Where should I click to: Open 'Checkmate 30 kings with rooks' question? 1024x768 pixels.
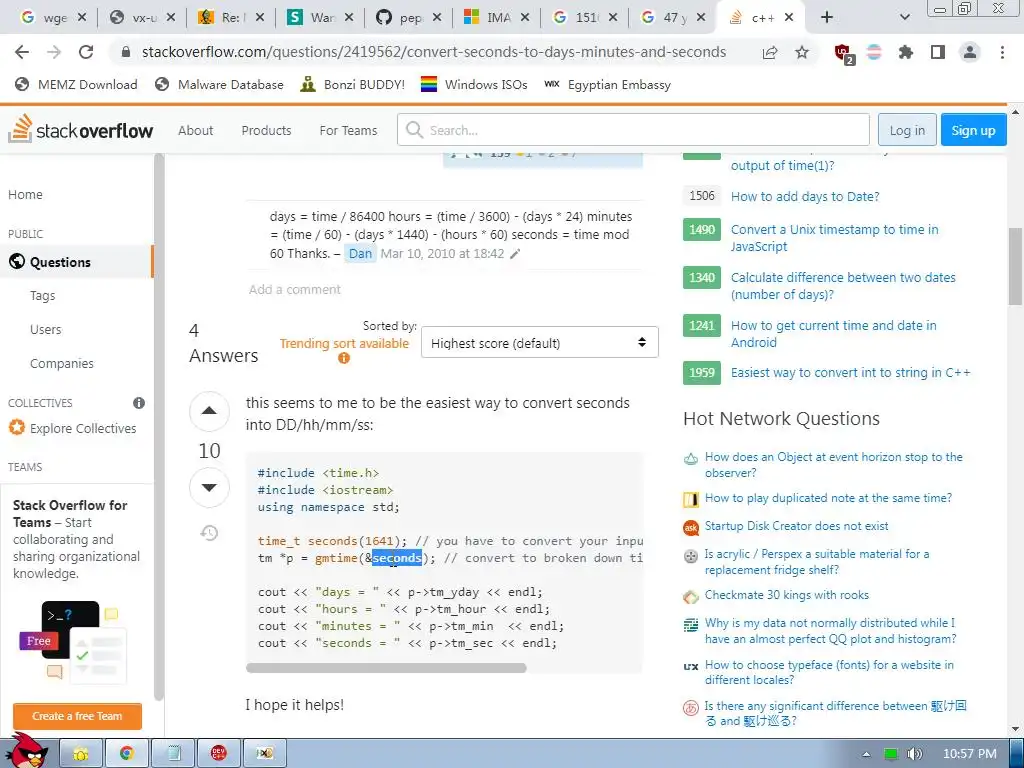pos(786,595)
